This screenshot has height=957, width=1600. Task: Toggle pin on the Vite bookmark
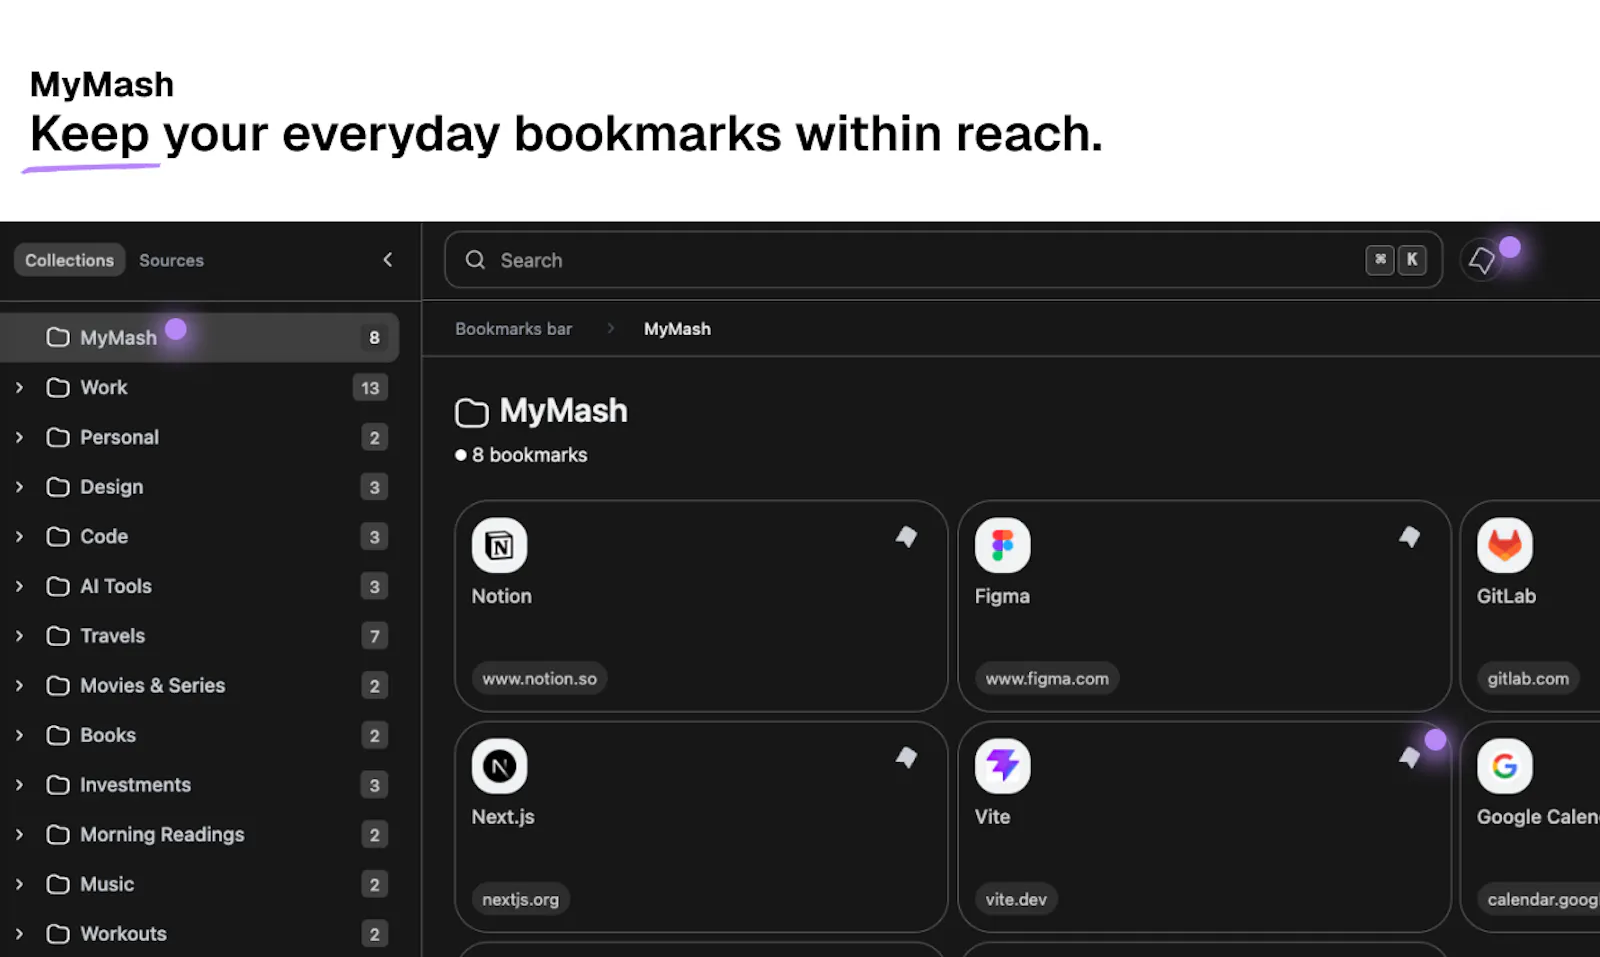coord(1409,758)
